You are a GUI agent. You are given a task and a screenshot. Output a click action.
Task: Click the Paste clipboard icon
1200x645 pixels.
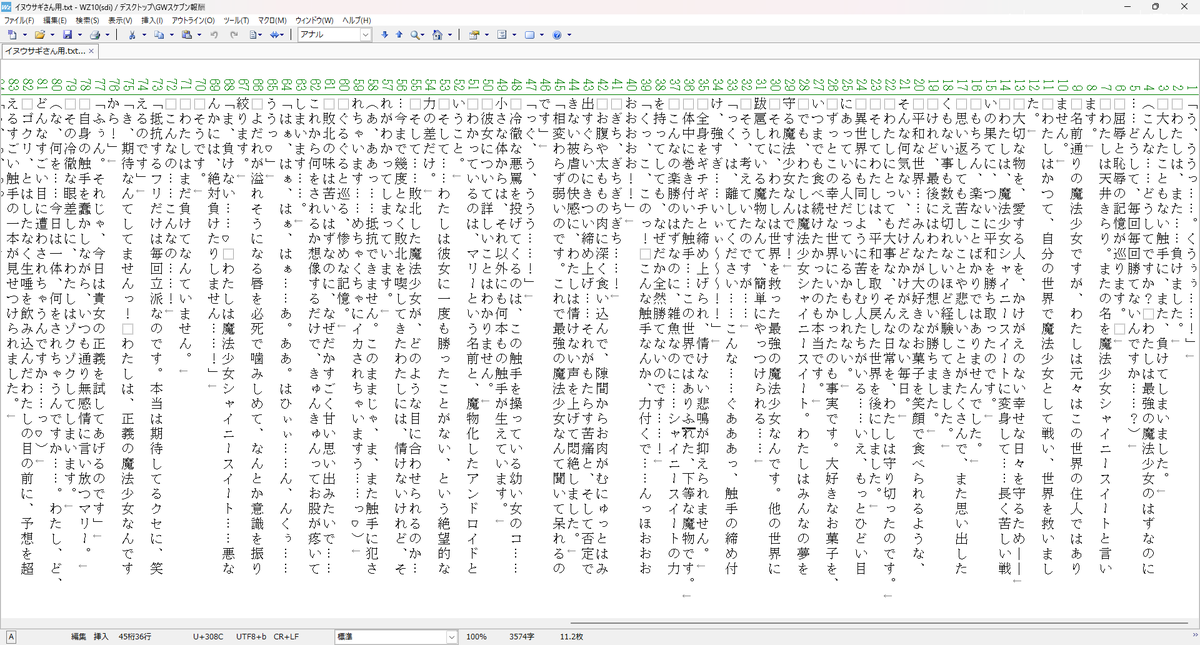coord(187,35)
